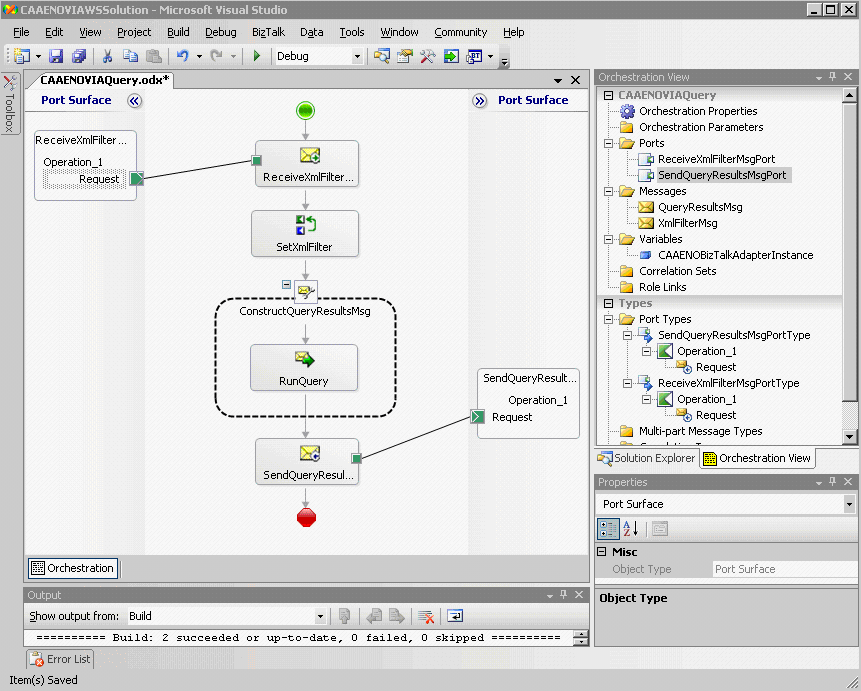Collapse the Misc property category
Screen dimensions: 861x691
[602, 551]
